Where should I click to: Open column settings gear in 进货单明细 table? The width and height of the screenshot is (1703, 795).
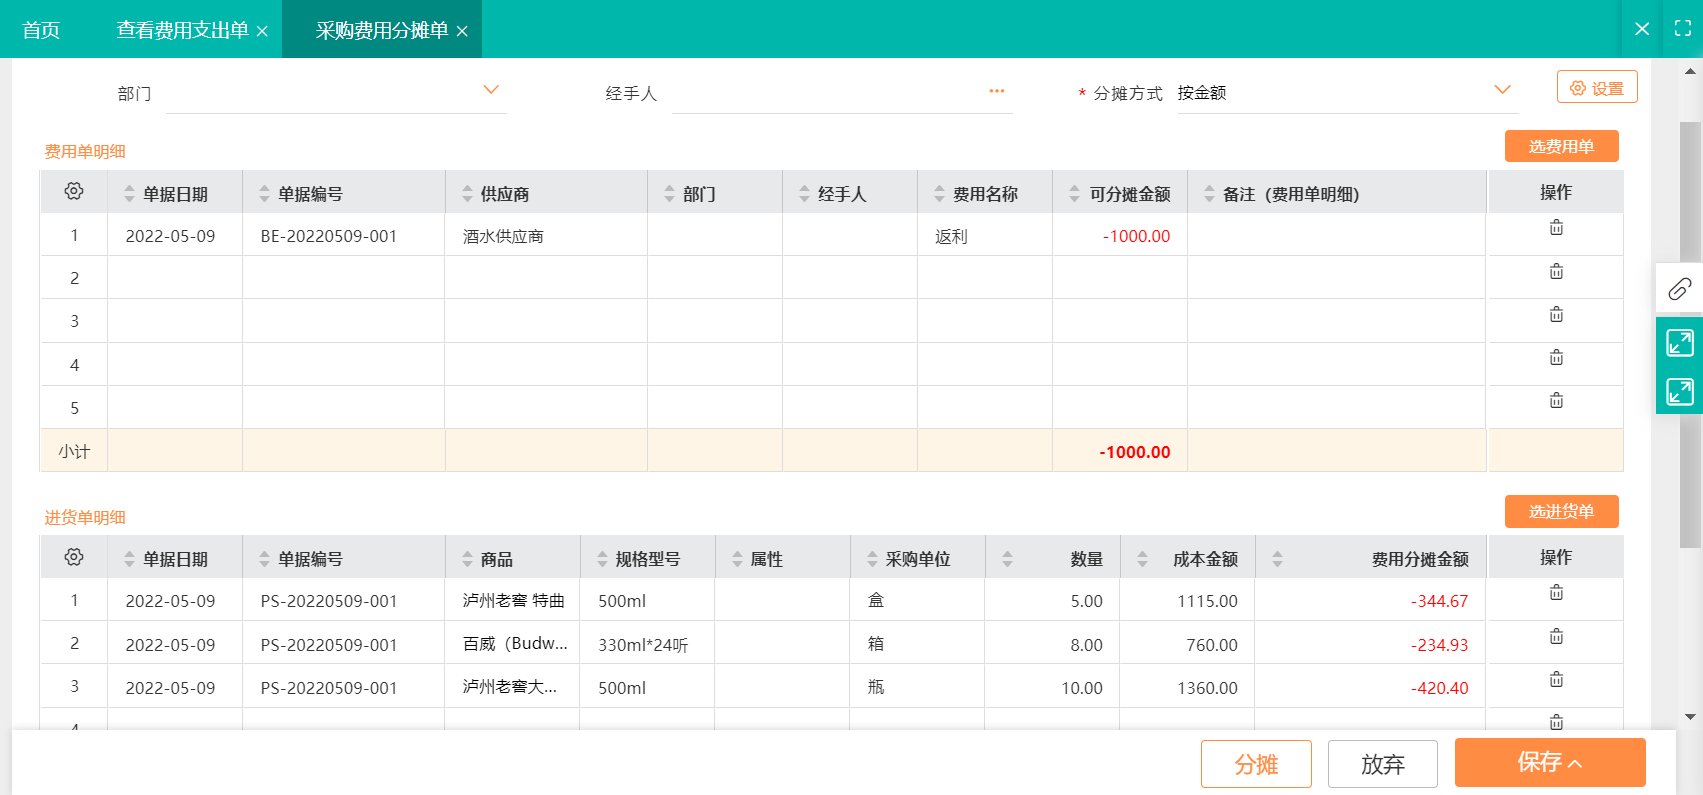pos(74,558)
